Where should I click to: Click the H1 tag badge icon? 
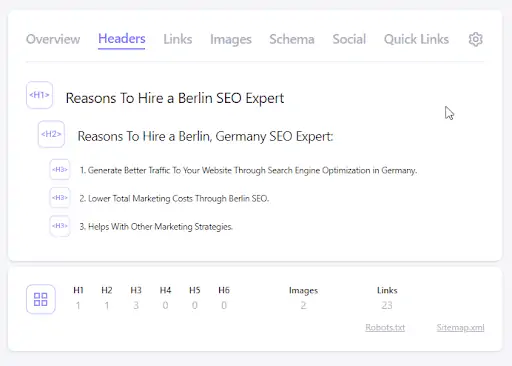(39, 95)
